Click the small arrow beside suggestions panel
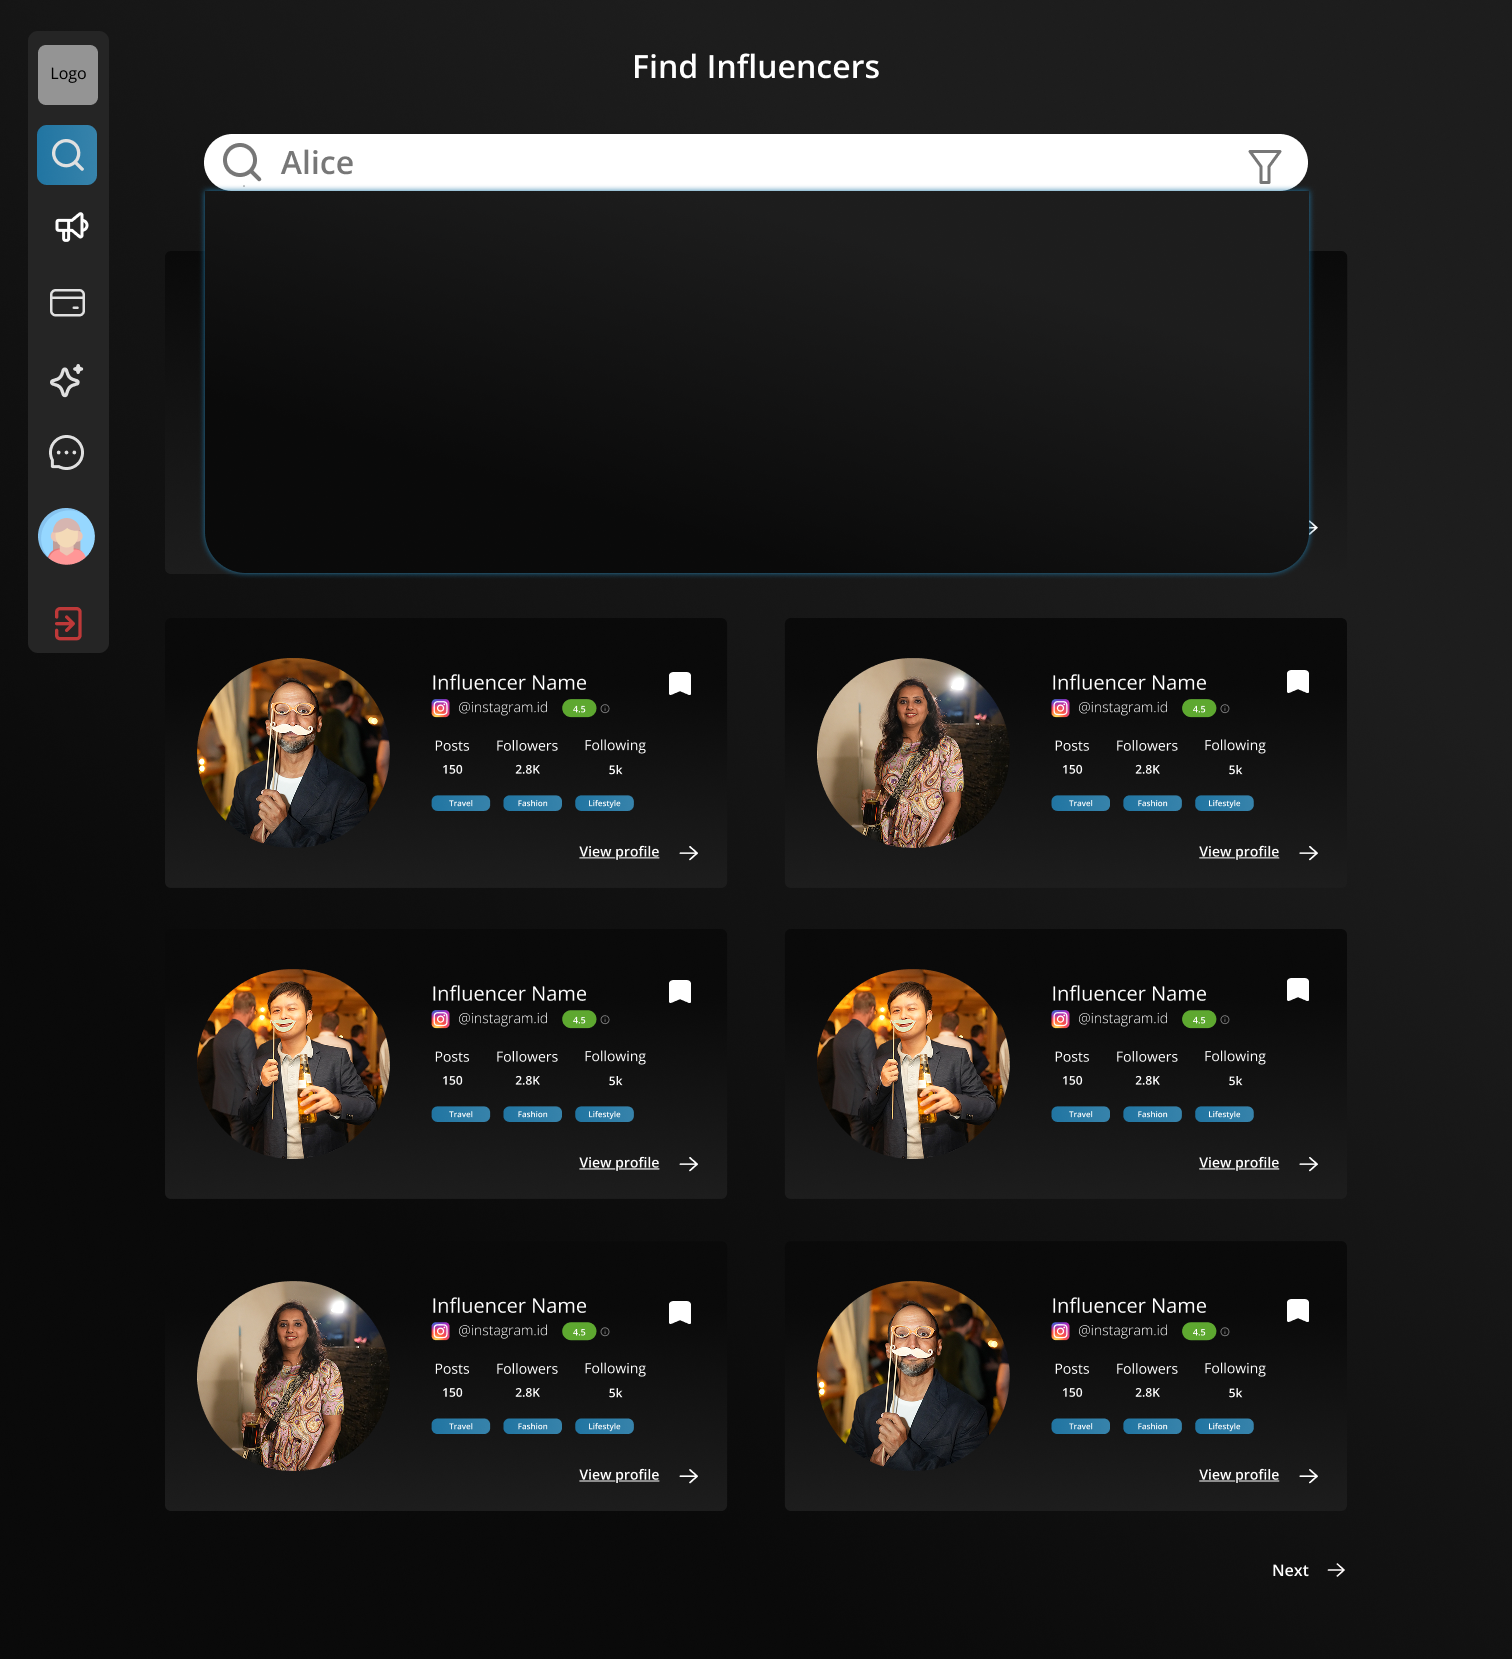Viewport: 1512px width, 1659px height. coord(1313,527)
